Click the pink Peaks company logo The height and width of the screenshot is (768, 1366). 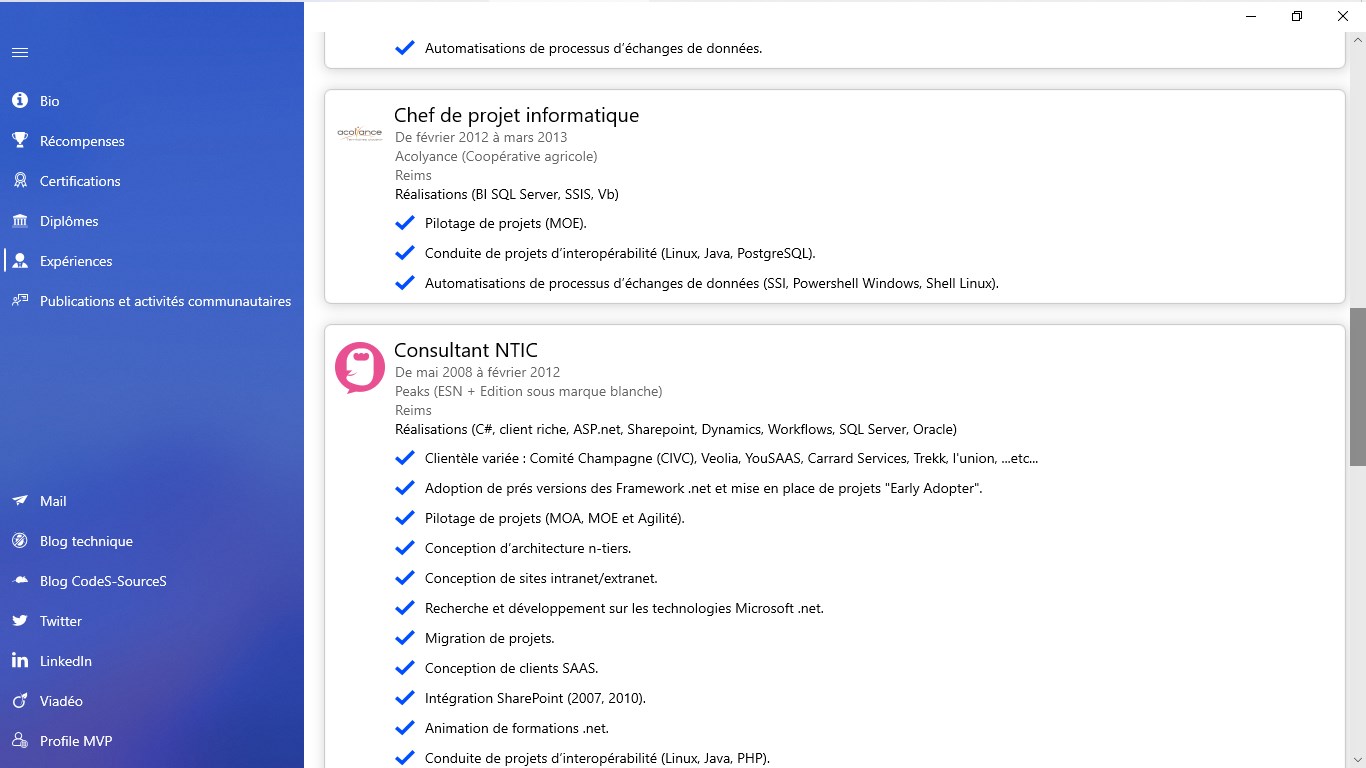pyautogui.click(x=360, y=367)
